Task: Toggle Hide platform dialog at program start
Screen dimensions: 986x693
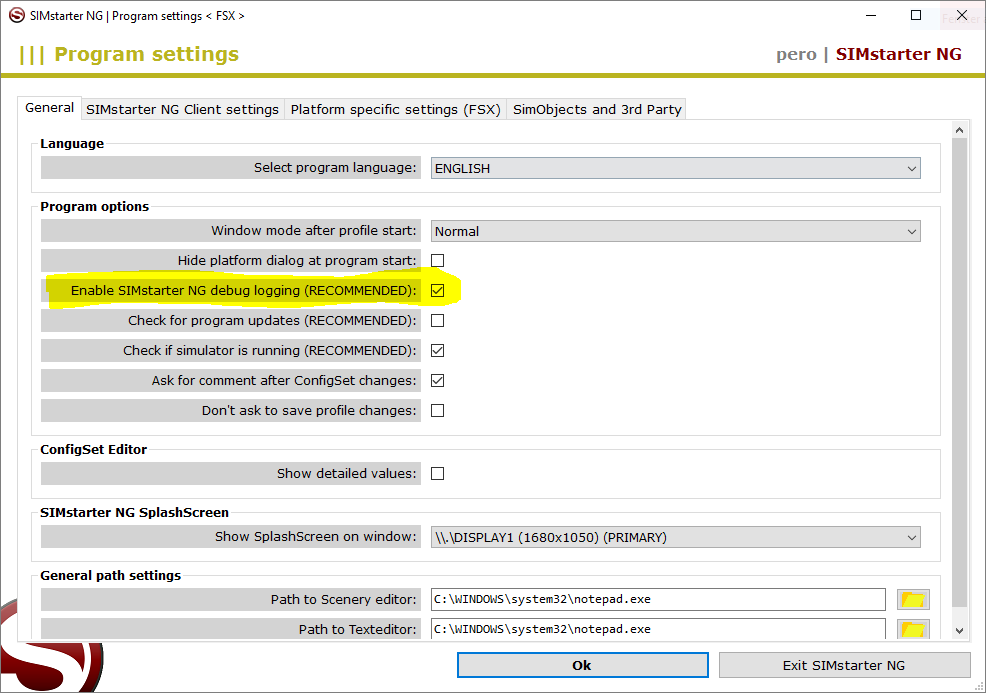Action: 438,260
